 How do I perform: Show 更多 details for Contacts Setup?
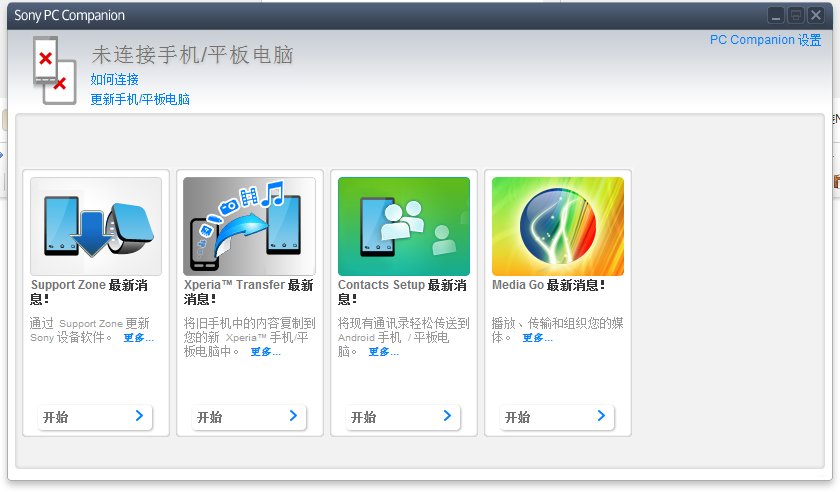click(383, 352)
